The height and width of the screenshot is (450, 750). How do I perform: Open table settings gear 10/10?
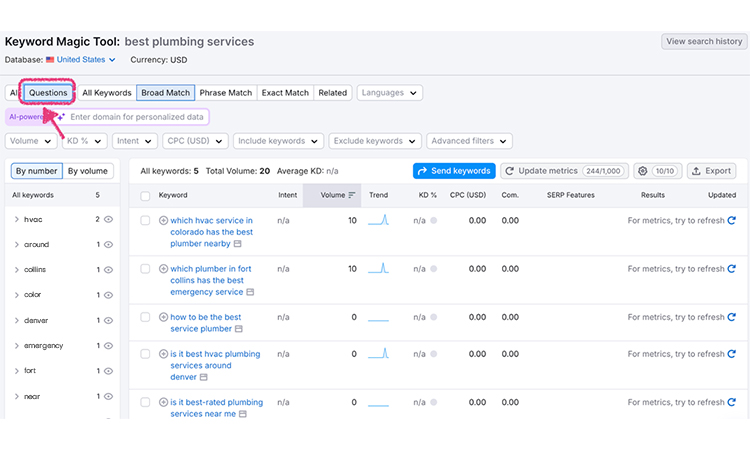[658, 171]
